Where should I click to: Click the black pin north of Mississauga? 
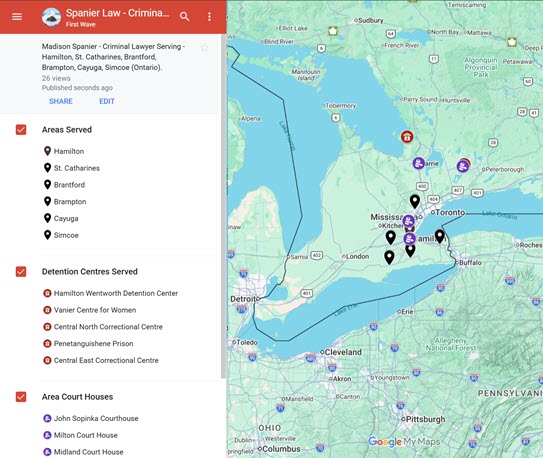click(x=415, y=201)
